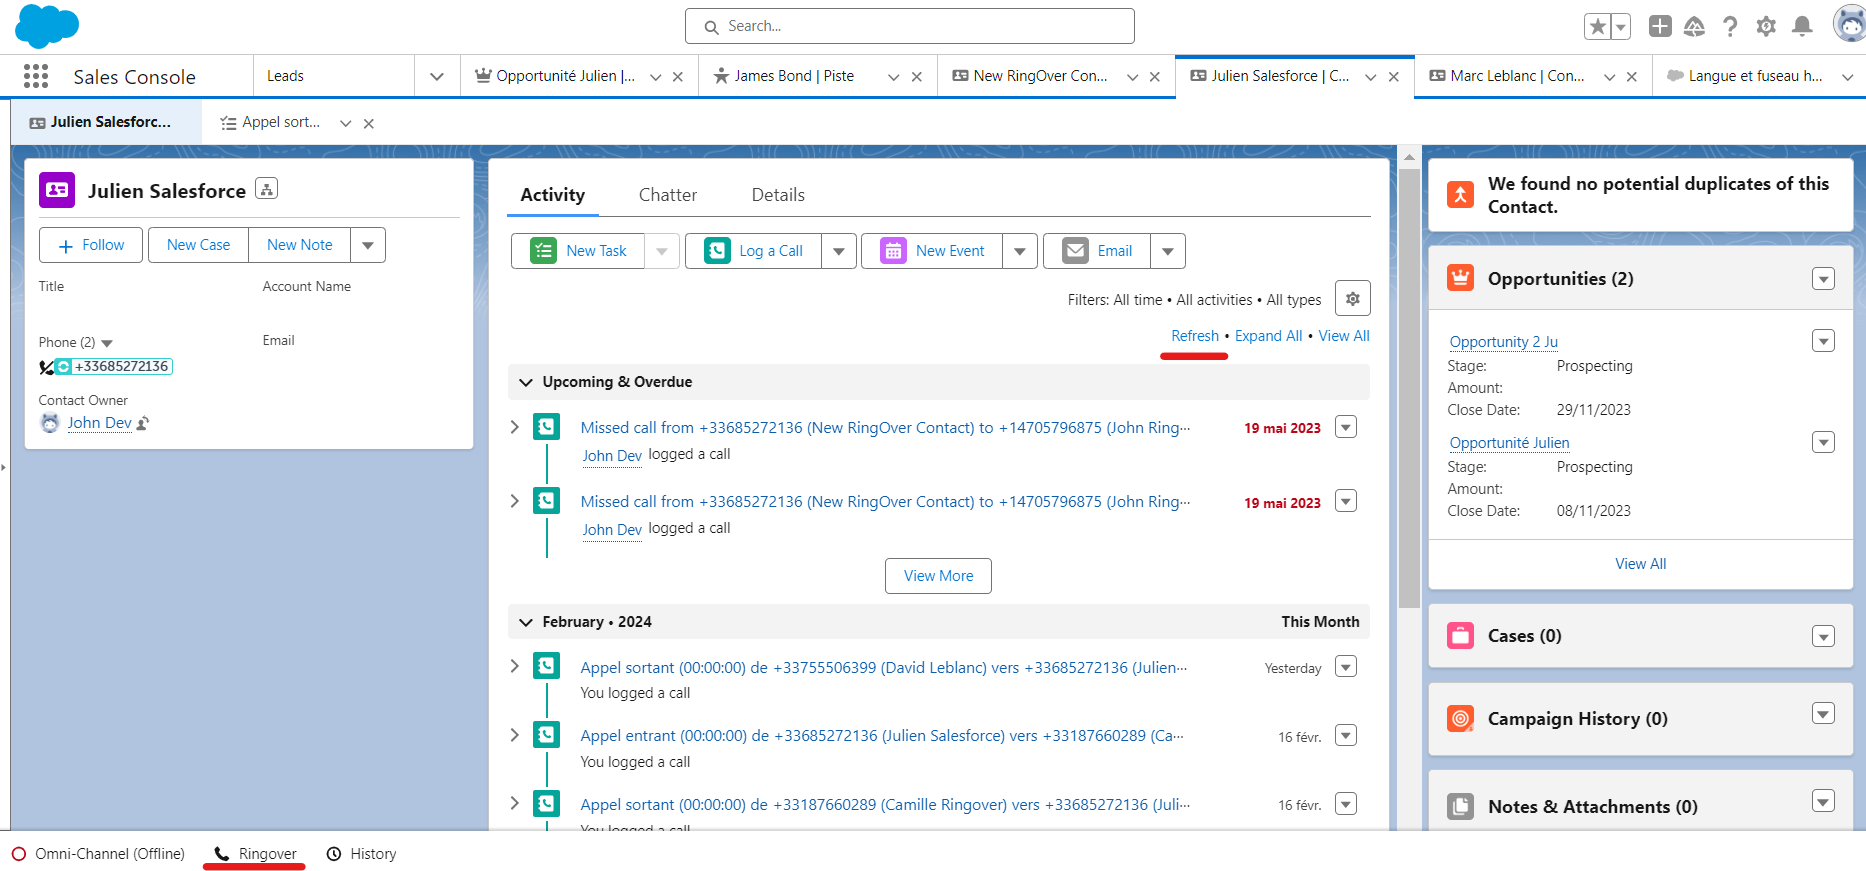Open John Dev contact owner link
The height and width of the screenshot is (871, 1866).
pyautogui.click(x=99, y=423)
